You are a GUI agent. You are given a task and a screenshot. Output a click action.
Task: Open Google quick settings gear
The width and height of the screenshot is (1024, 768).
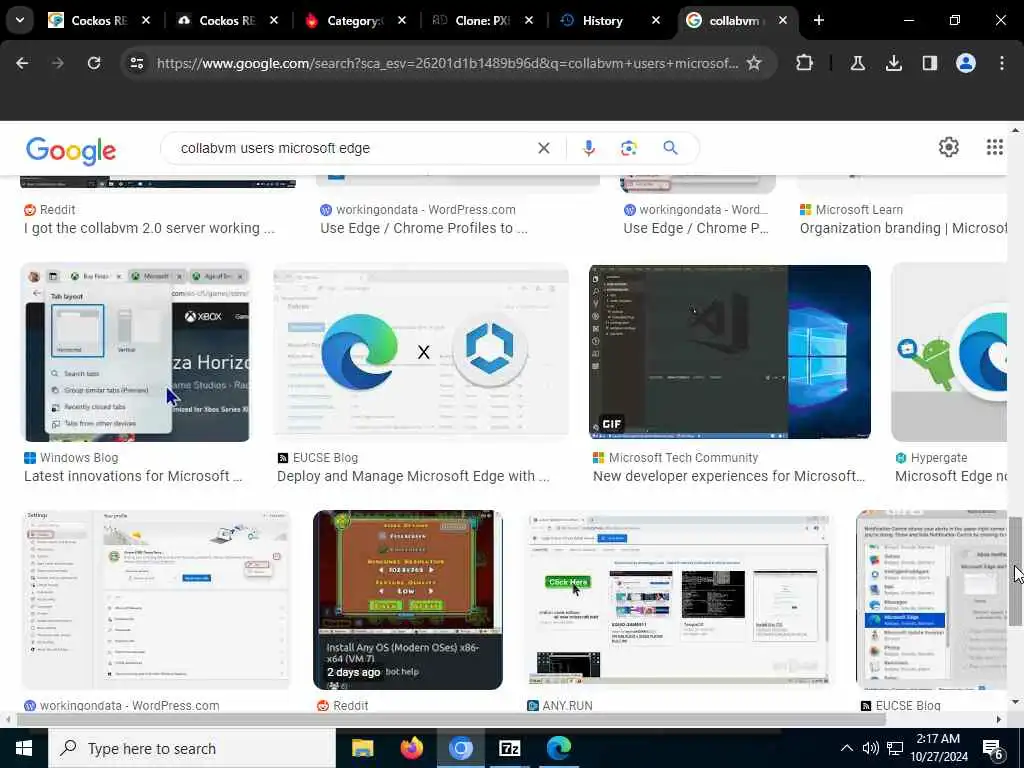[948, 148]
